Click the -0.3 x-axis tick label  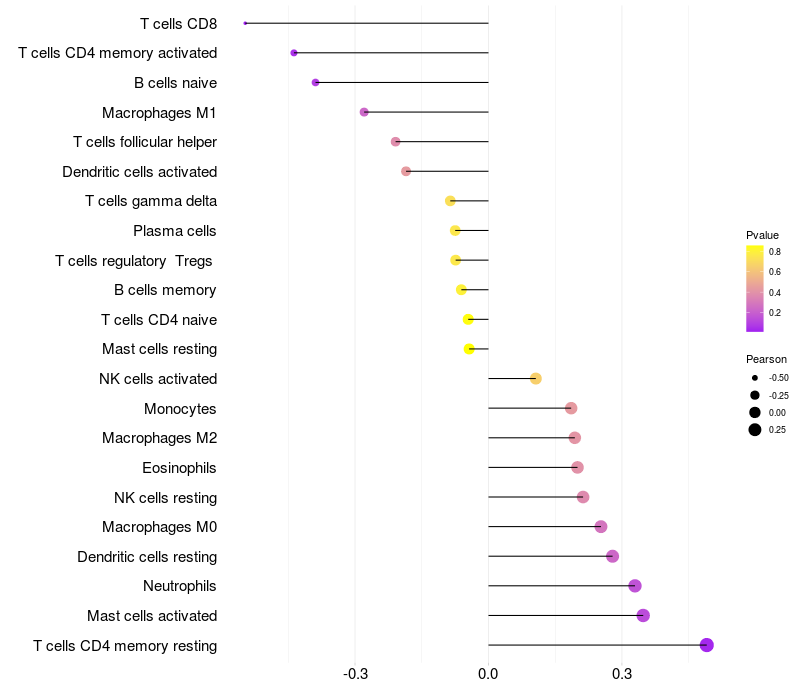pyautogui.click(x=355, y=675)
